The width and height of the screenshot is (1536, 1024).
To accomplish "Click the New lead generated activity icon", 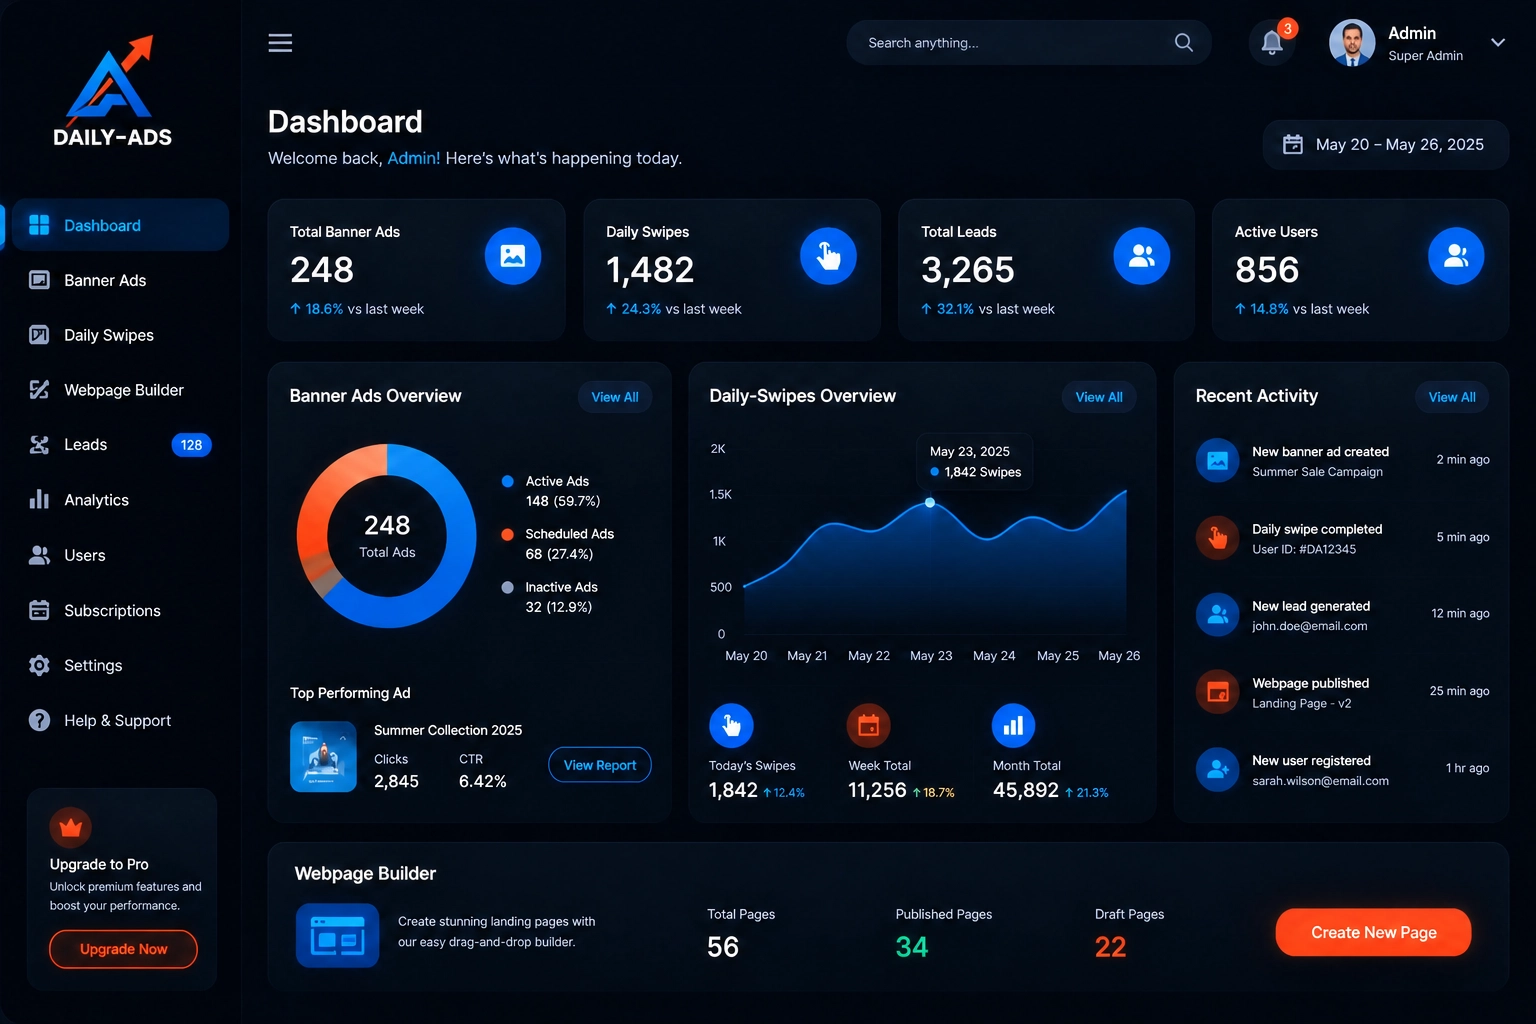I will (1218, 615).
